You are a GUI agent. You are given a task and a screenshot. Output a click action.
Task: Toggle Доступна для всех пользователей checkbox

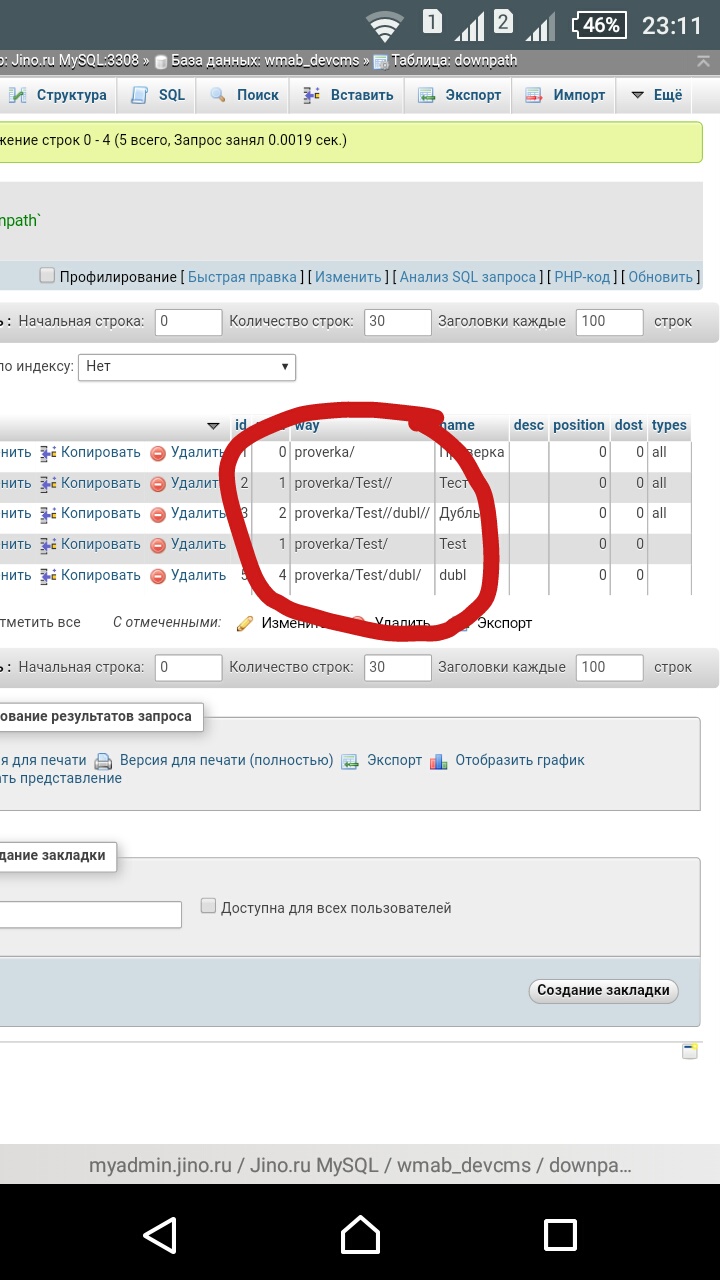[208, 906]
